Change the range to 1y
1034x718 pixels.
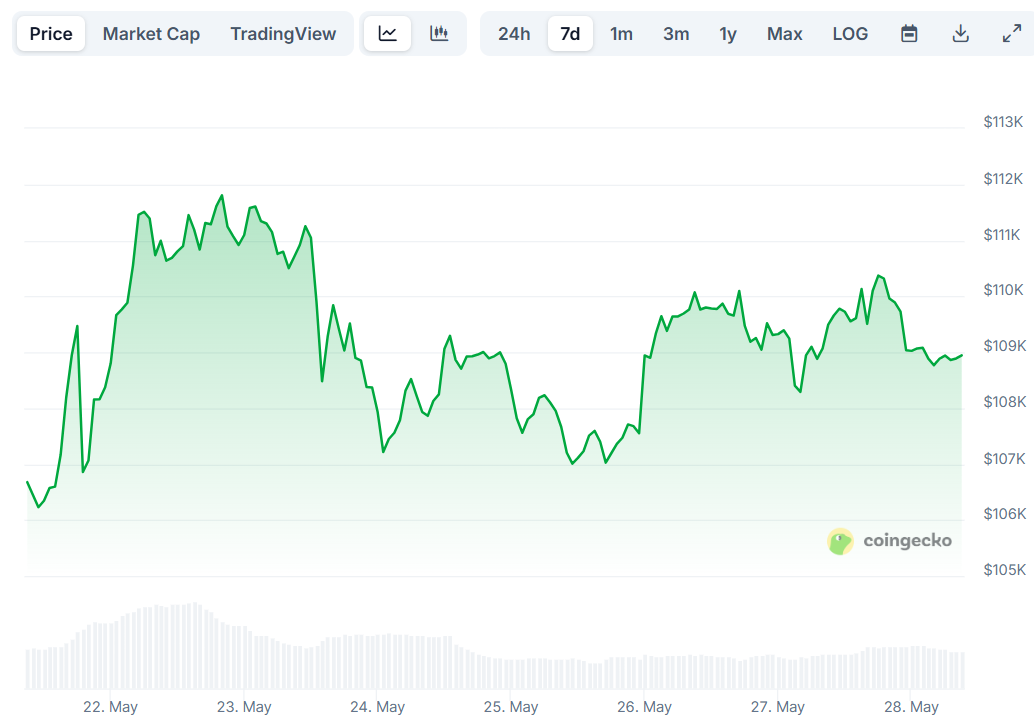click(728, 34)
